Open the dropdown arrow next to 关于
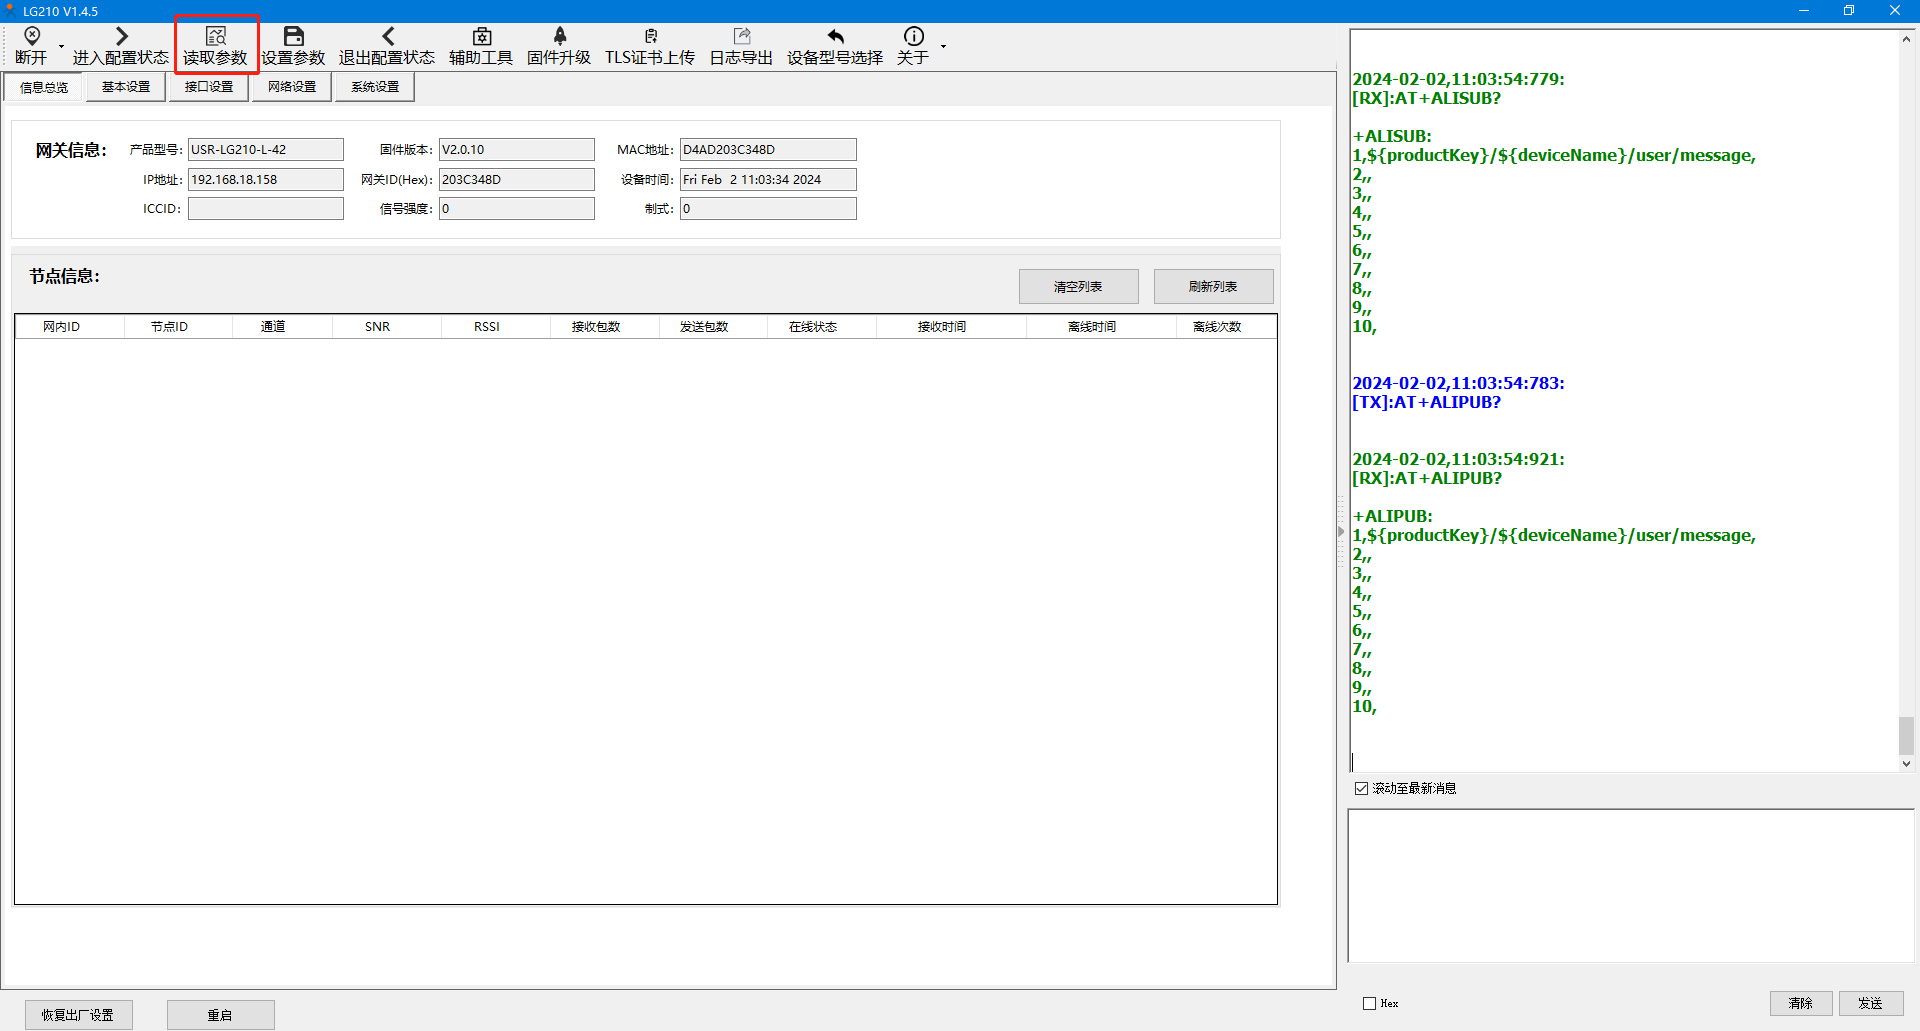This screenshot has width=1920, height=1031. point(943,46)
